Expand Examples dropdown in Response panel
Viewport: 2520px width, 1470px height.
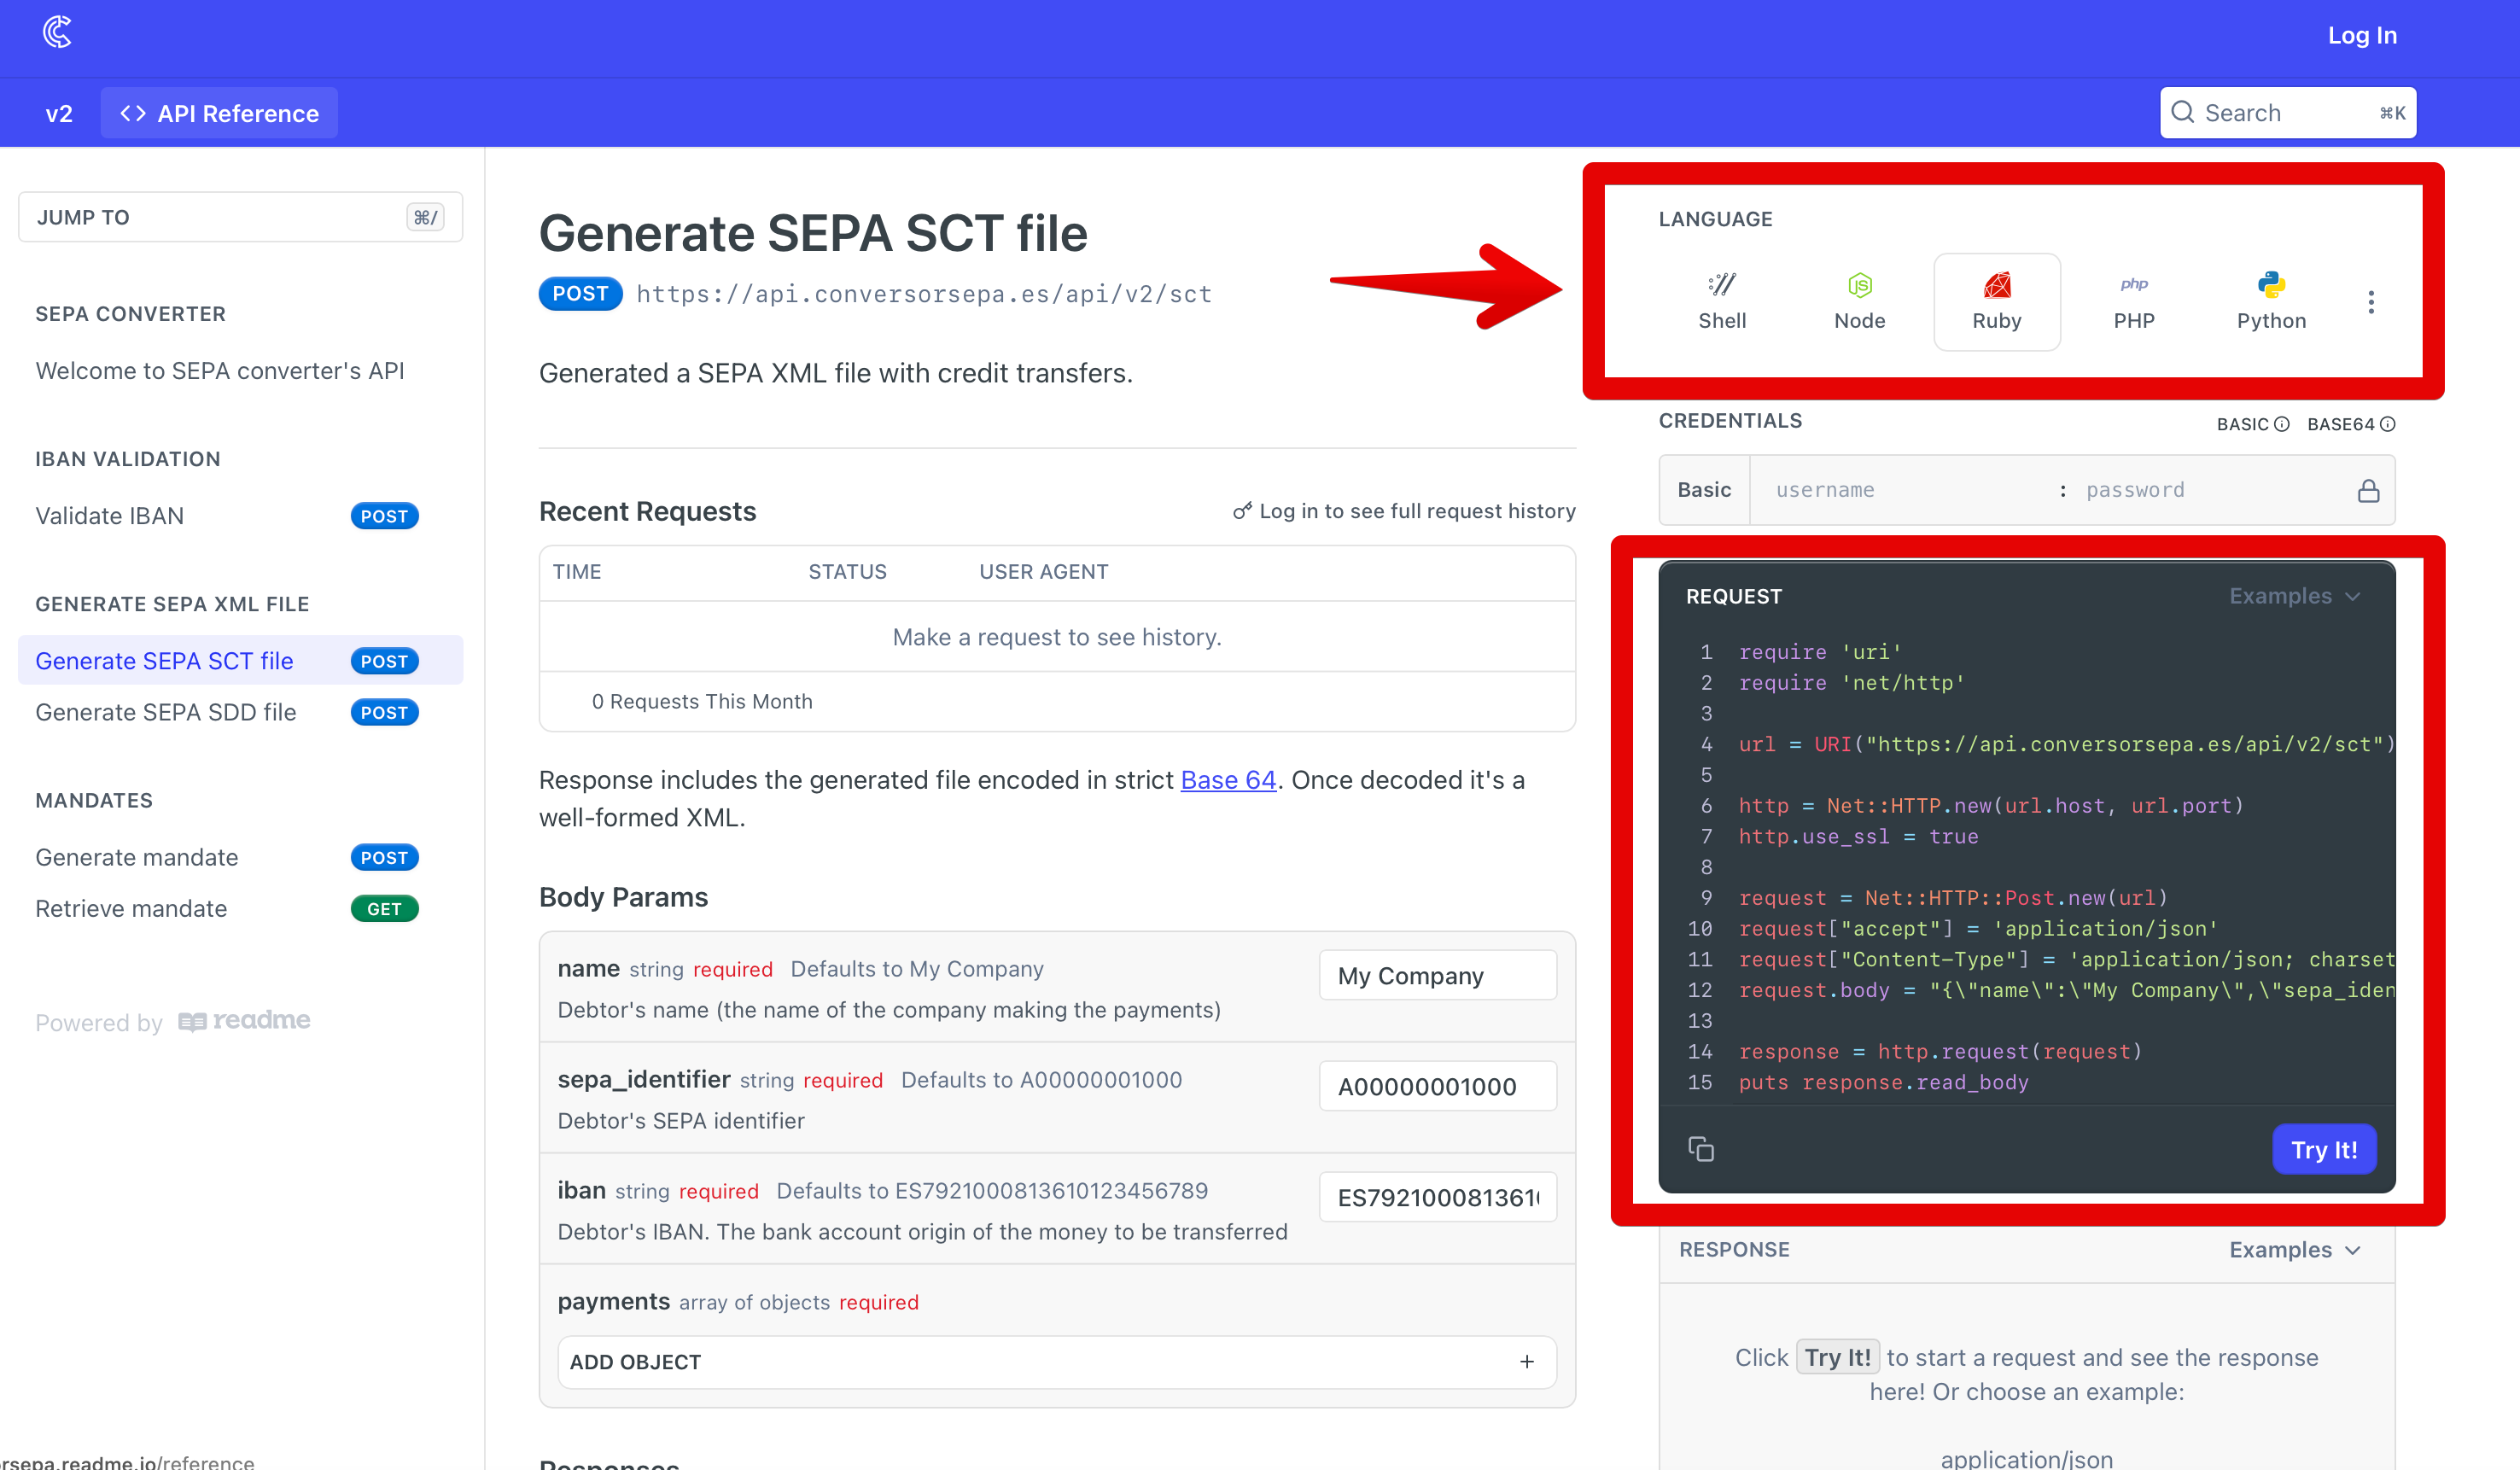[x=2294, y=1250]
